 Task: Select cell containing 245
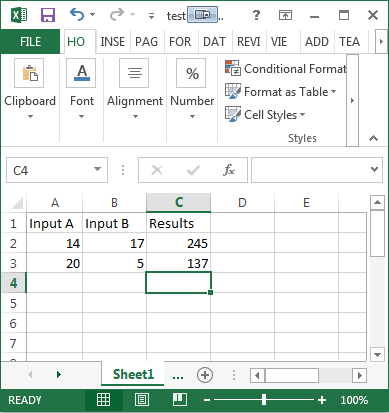[x=178, y=243]
